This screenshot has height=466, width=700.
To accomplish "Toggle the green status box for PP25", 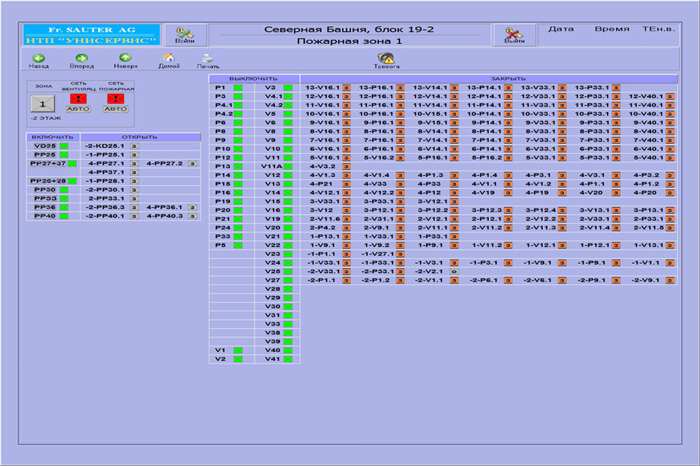I will (x=64, y=155).
